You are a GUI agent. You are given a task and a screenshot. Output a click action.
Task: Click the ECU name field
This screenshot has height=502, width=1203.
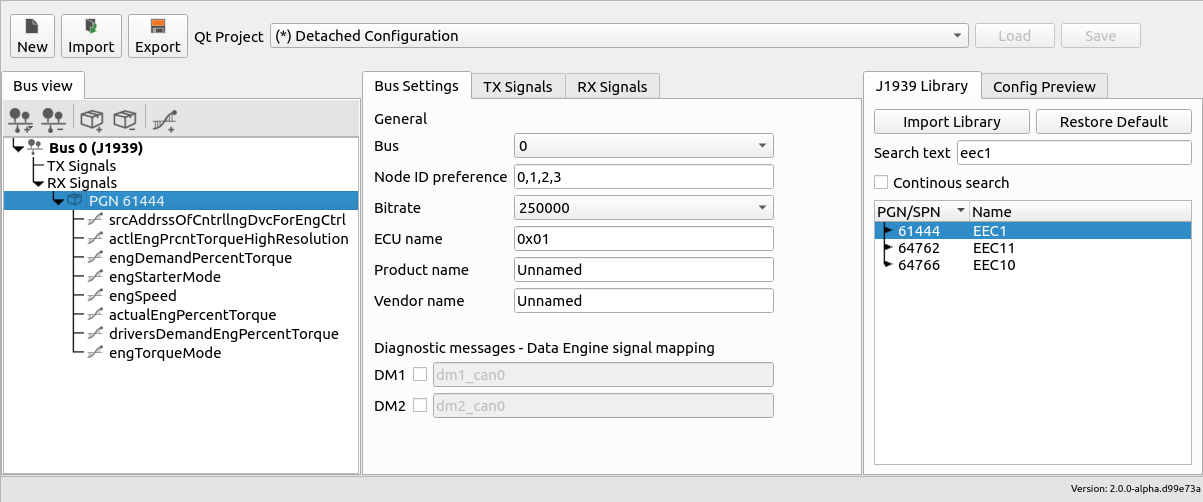pyautogui.click(x=644, y=239)
